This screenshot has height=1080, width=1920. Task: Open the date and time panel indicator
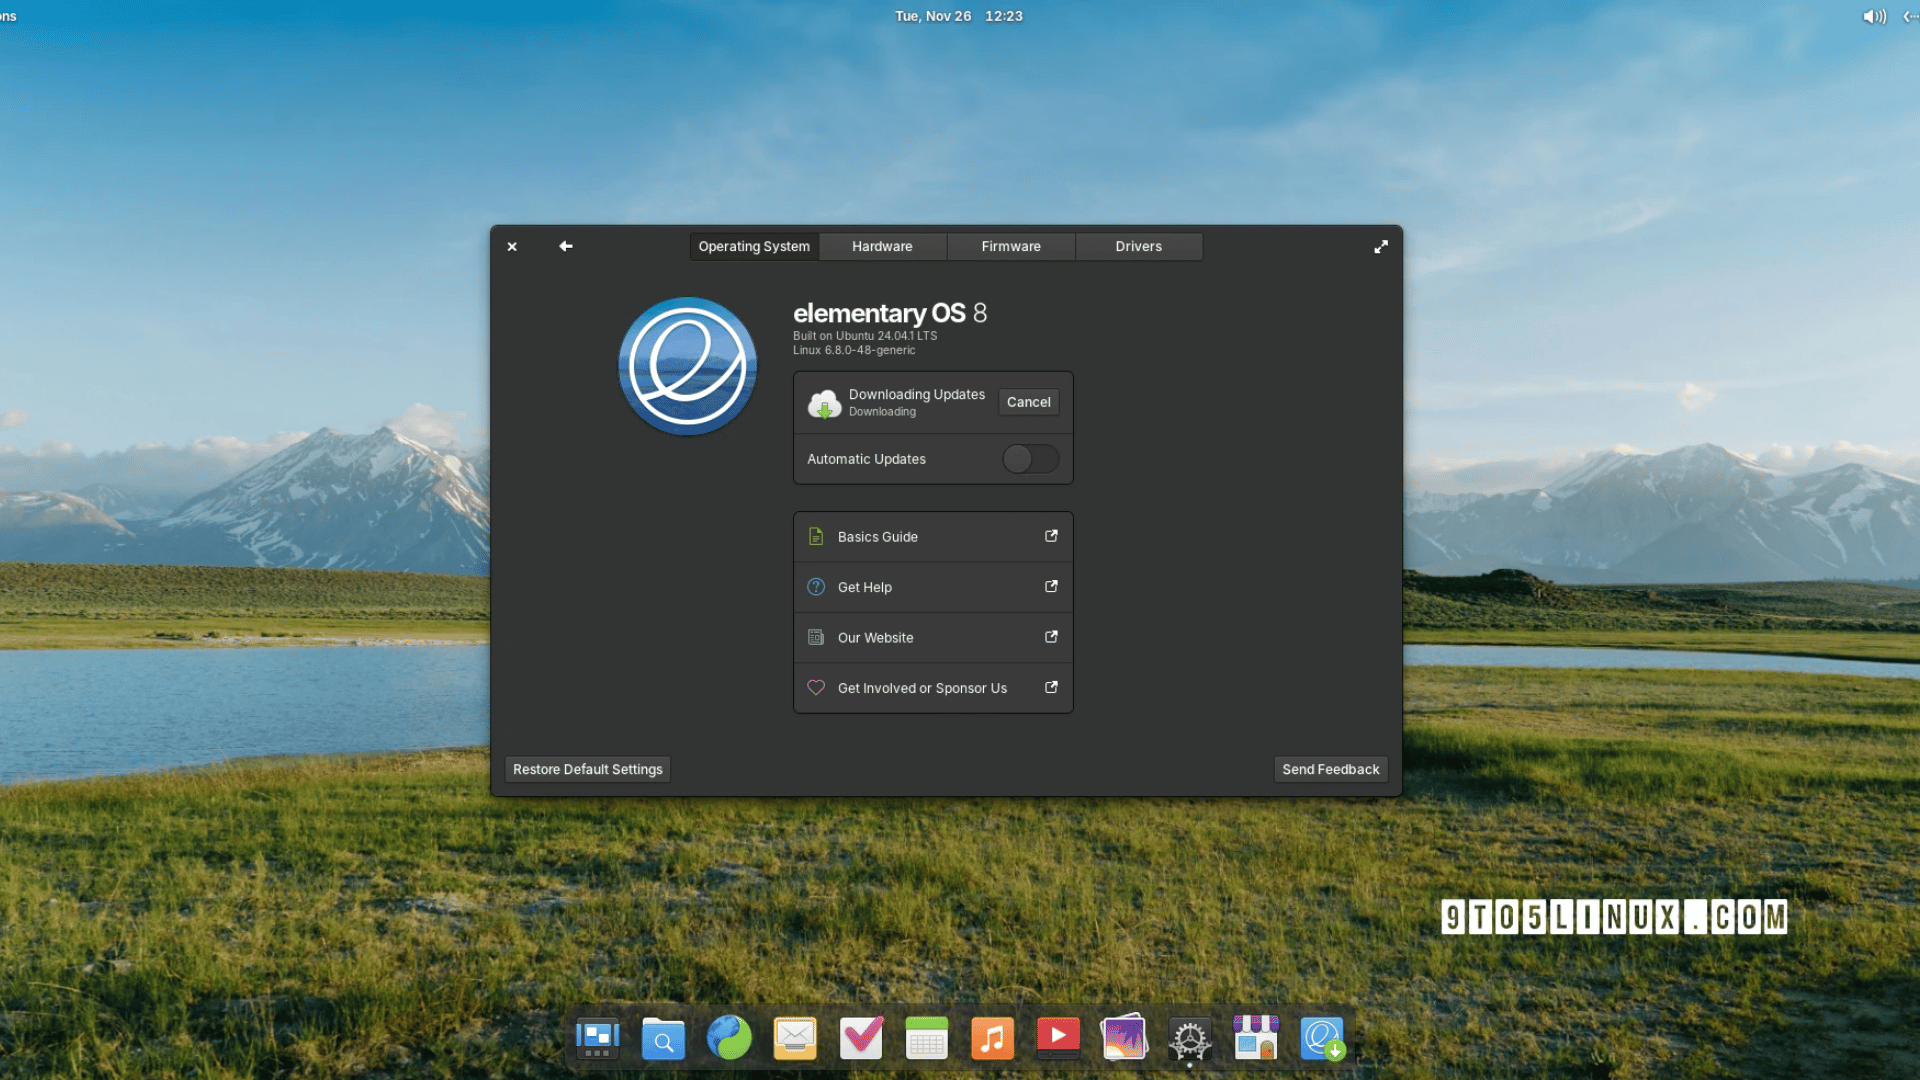(959, 16)
